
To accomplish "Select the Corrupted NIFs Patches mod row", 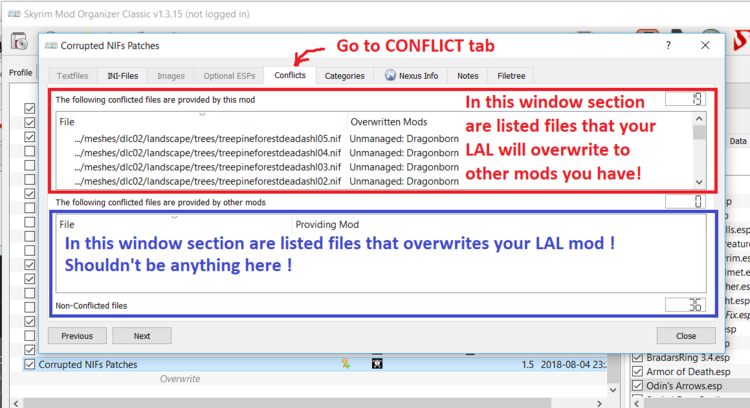I will click(316, 364).
